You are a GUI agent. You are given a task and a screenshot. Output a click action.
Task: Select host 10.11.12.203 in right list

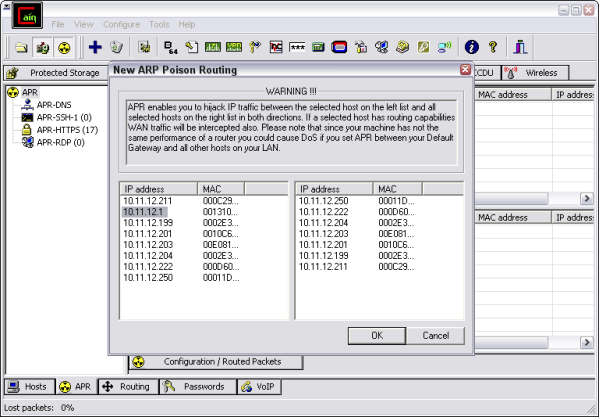pos(323,234)
